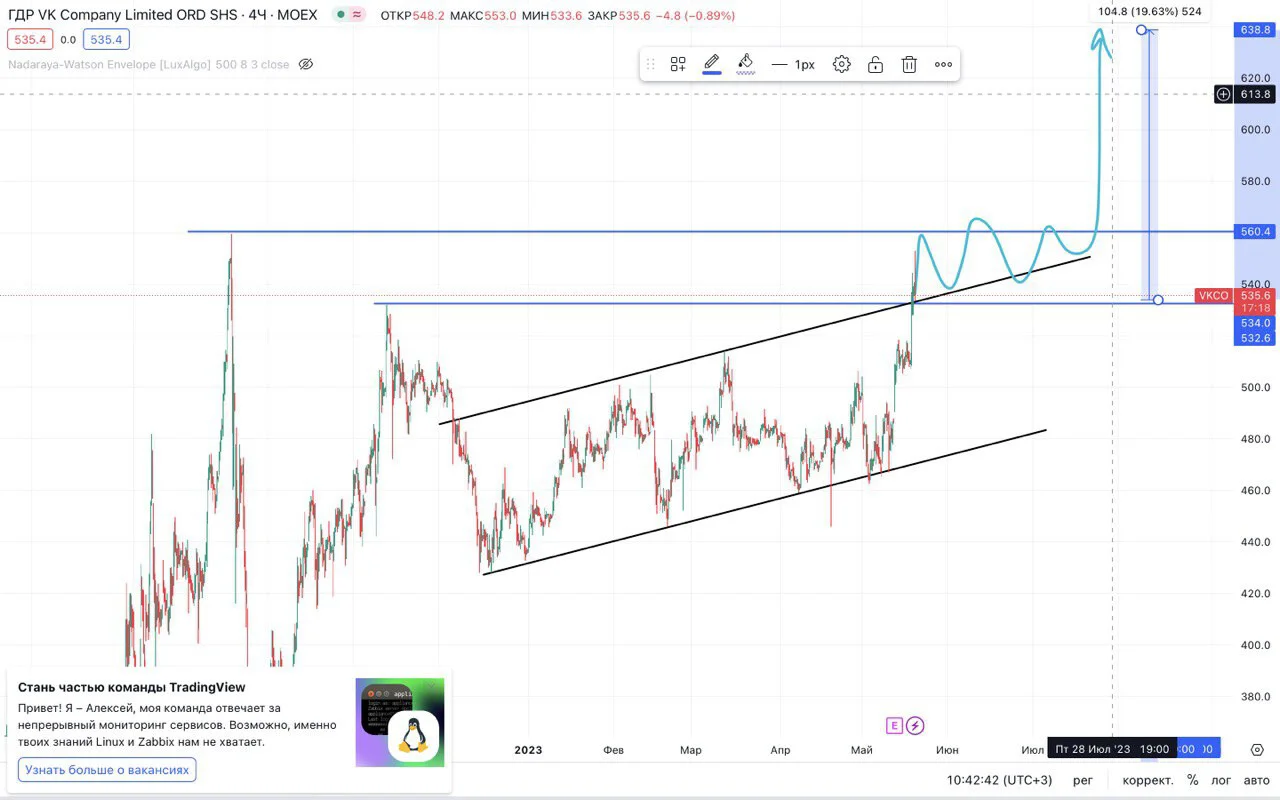
Task: Click the 534.0 price label on scale
Action: 1254,323
